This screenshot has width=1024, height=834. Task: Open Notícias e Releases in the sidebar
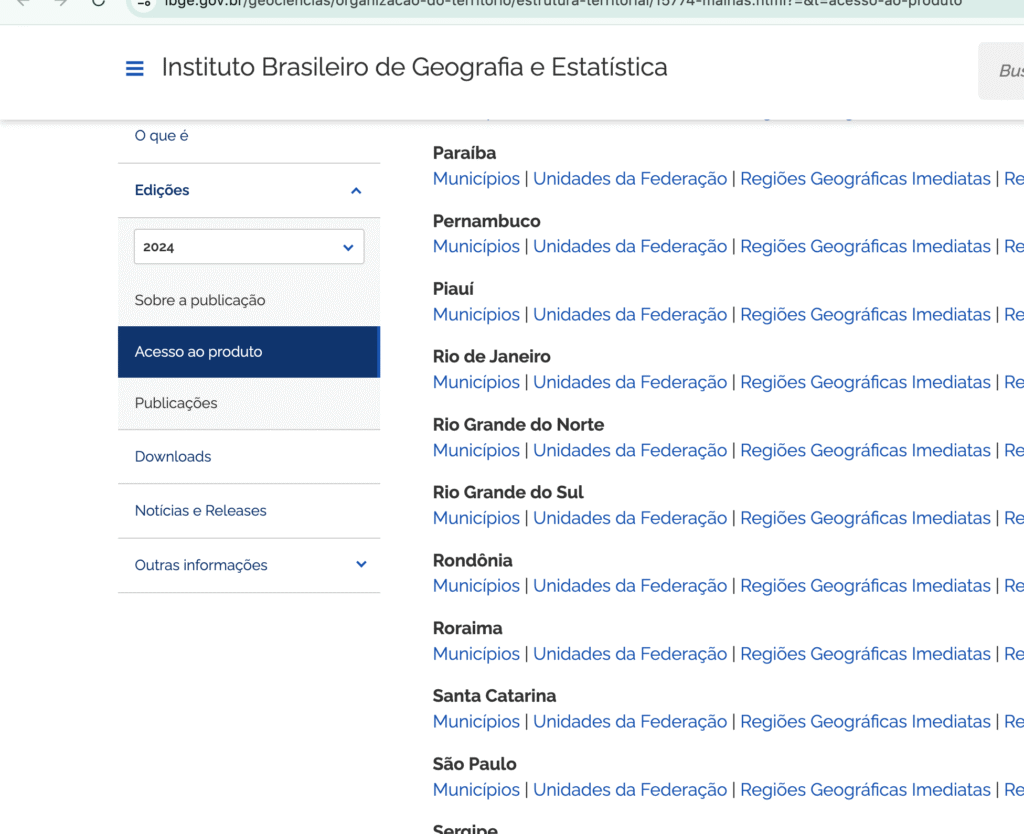tap(200, 511)
